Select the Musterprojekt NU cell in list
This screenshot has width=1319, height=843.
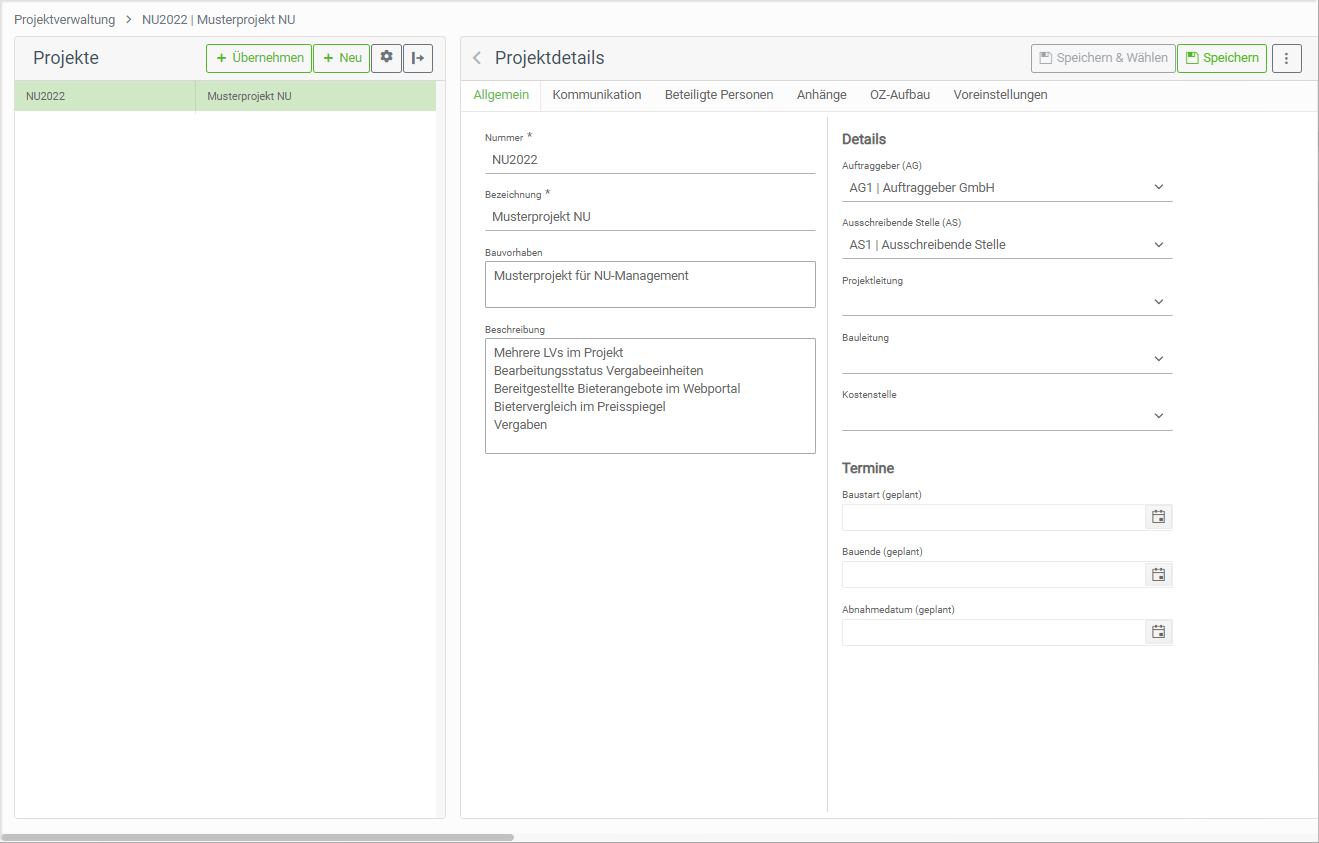[x=316, y=96]
